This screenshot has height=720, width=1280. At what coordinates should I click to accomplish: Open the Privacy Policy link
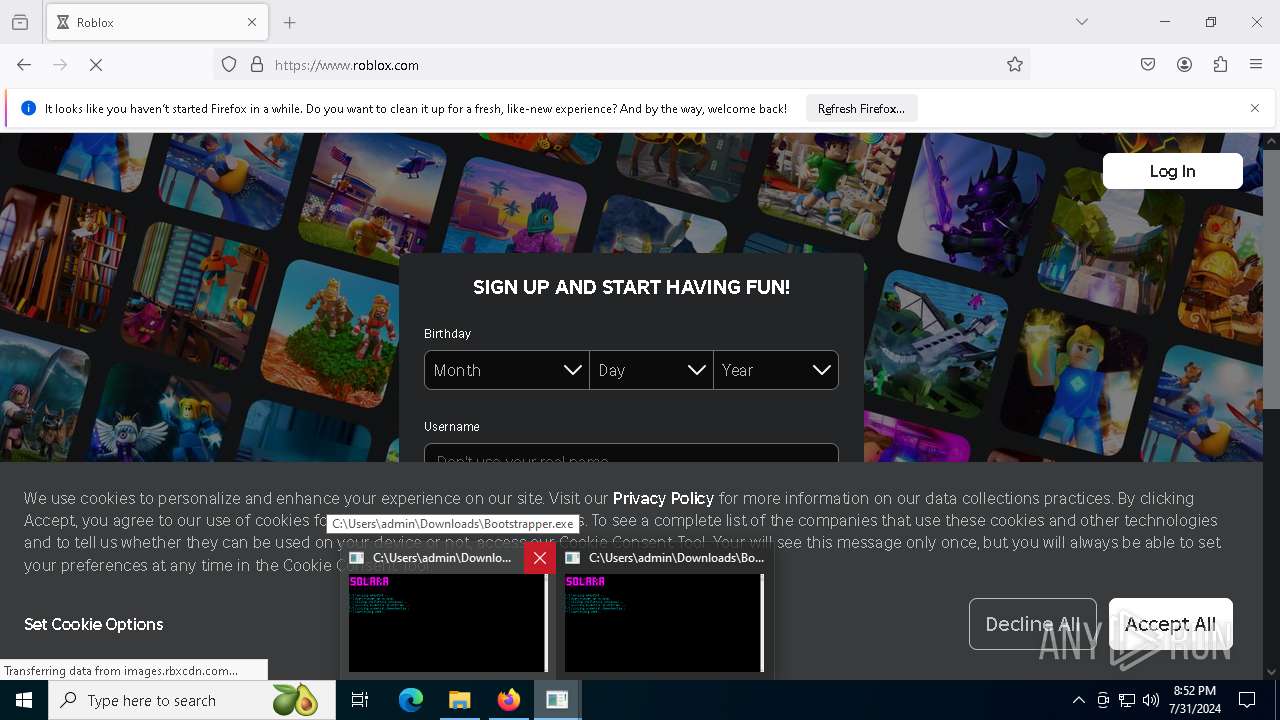point(663,498)
